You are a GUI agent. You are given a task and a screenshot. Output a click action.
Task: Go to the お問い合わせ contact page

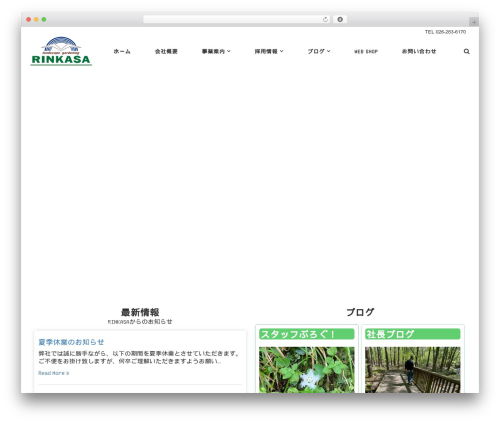click(419, 51)
